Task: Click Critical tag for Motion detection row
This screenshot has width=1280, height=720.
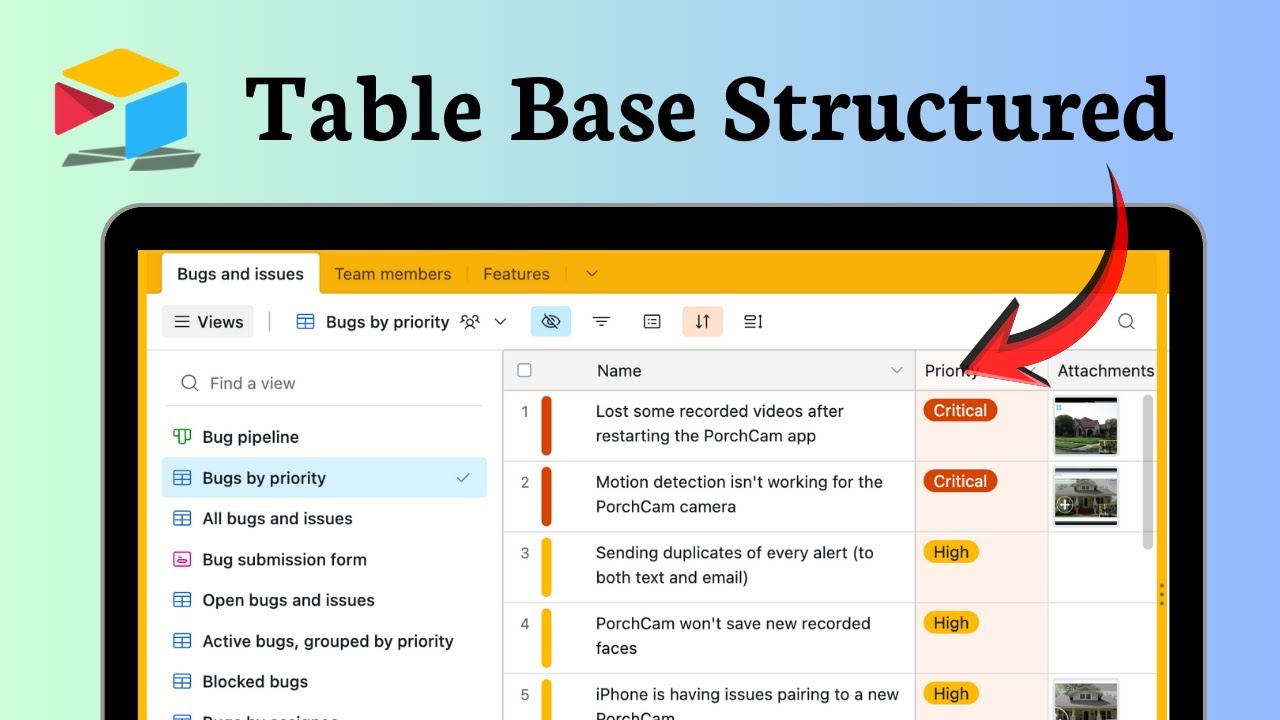Action: pos(960,482)
